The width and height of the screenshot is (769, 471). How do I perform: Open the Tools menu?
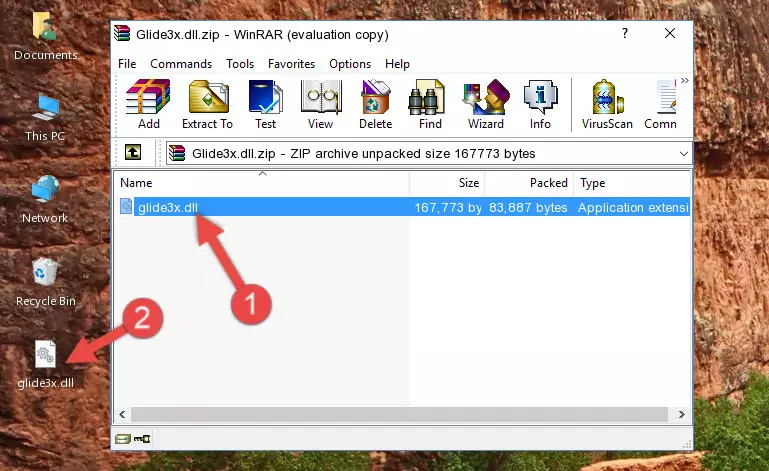pyautogui.click(x=240, y=64)
